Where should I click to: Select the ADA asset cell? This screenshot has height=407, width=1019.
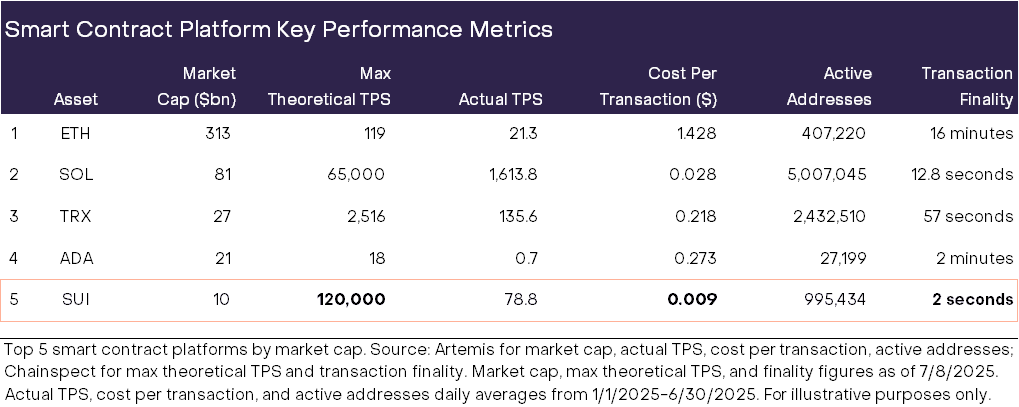pos(69,258)
